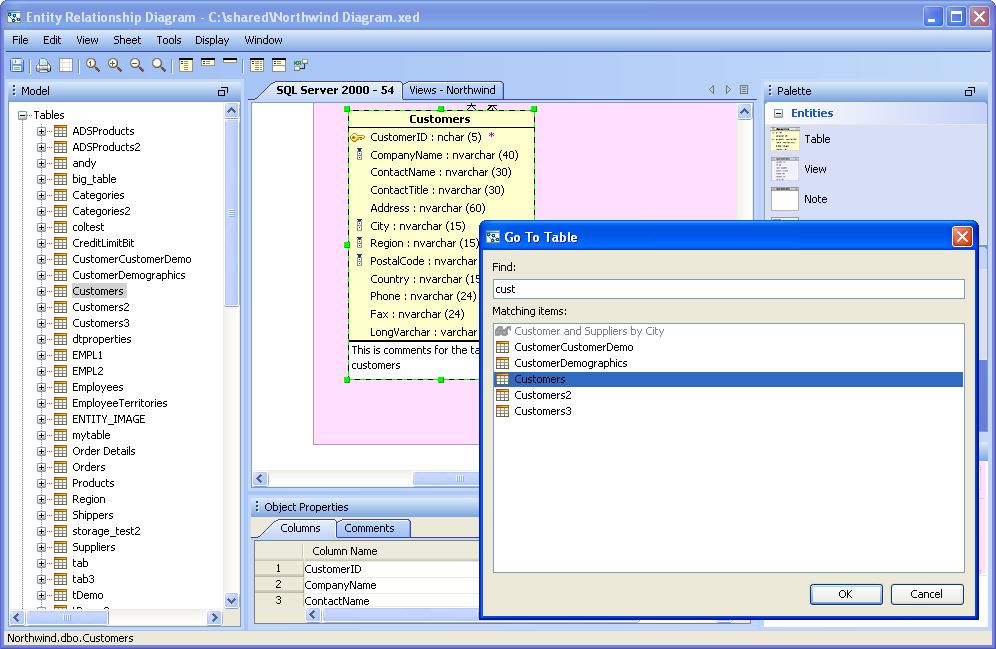
Task: Select the Customers entity title on the diagram
Action: click(x=440, y=119)
